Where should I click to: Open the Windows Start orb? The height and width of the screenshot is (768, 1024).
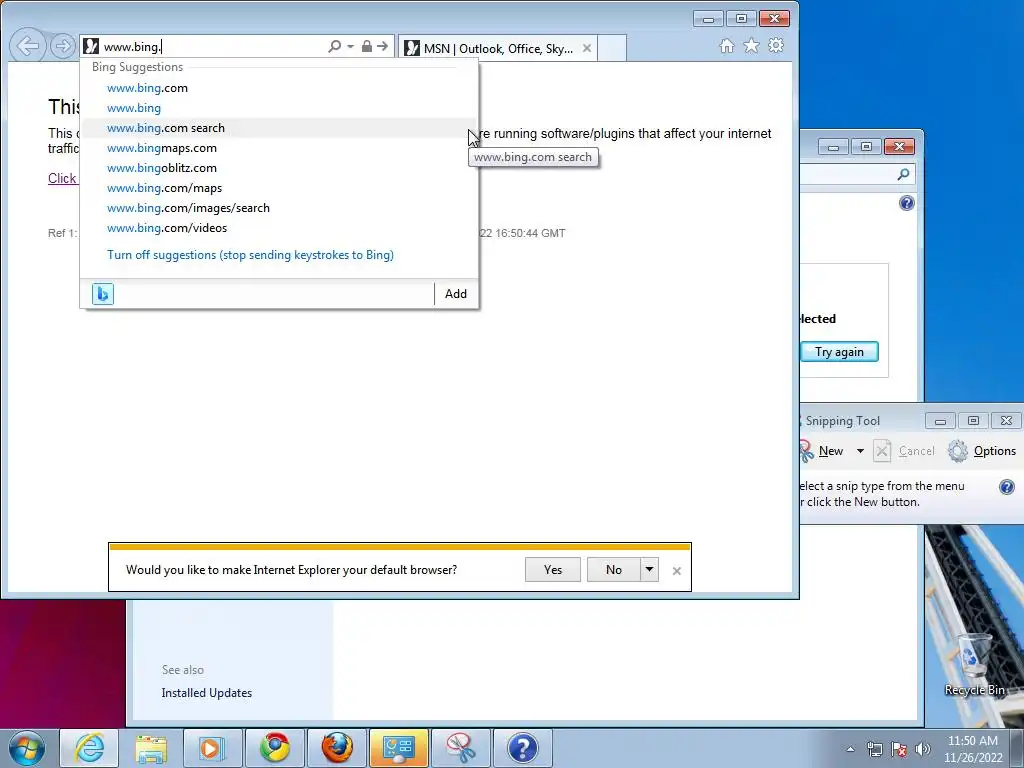click(x=27, y=748)
